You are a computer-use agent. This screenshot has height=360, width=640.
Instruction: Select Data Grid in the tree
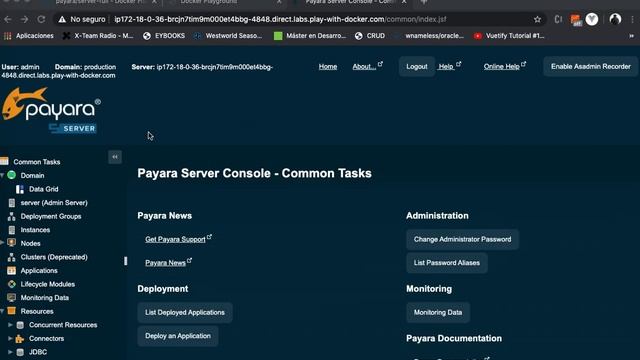click(x=43, y=189)
